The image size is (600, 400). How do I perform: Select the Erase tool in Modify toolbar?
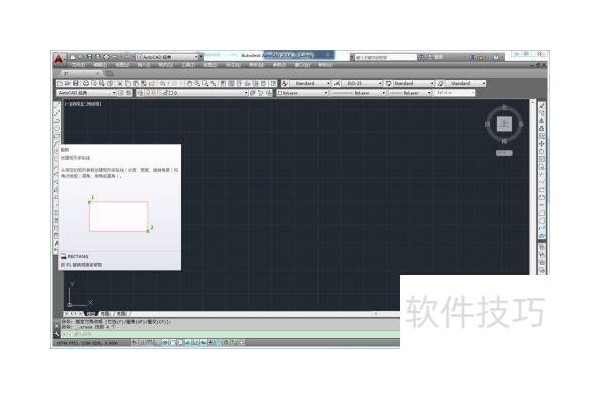pyautogui.click(x=542, y=106)
